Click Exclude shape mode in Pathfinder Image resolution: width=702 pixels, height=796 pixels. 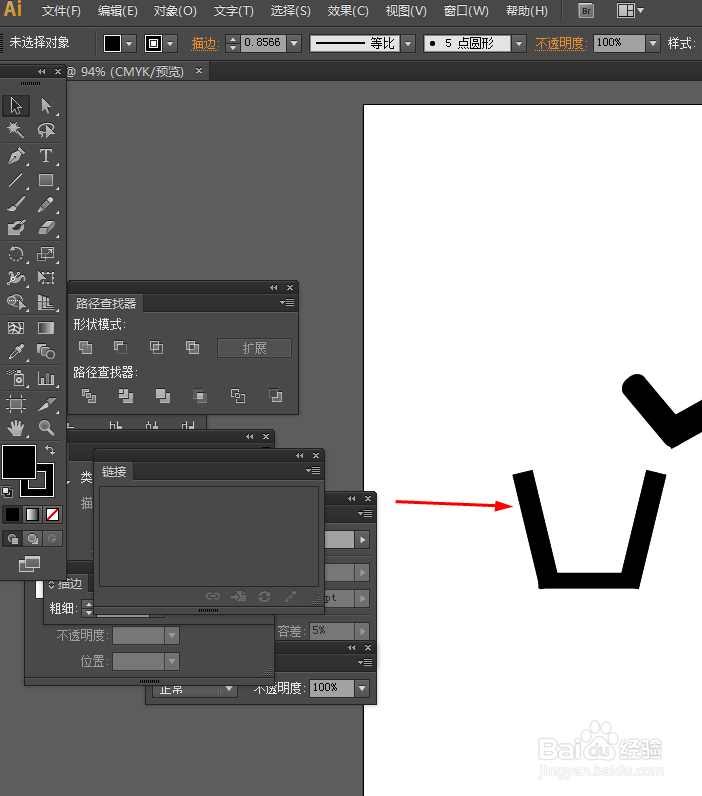pos(192,348)
